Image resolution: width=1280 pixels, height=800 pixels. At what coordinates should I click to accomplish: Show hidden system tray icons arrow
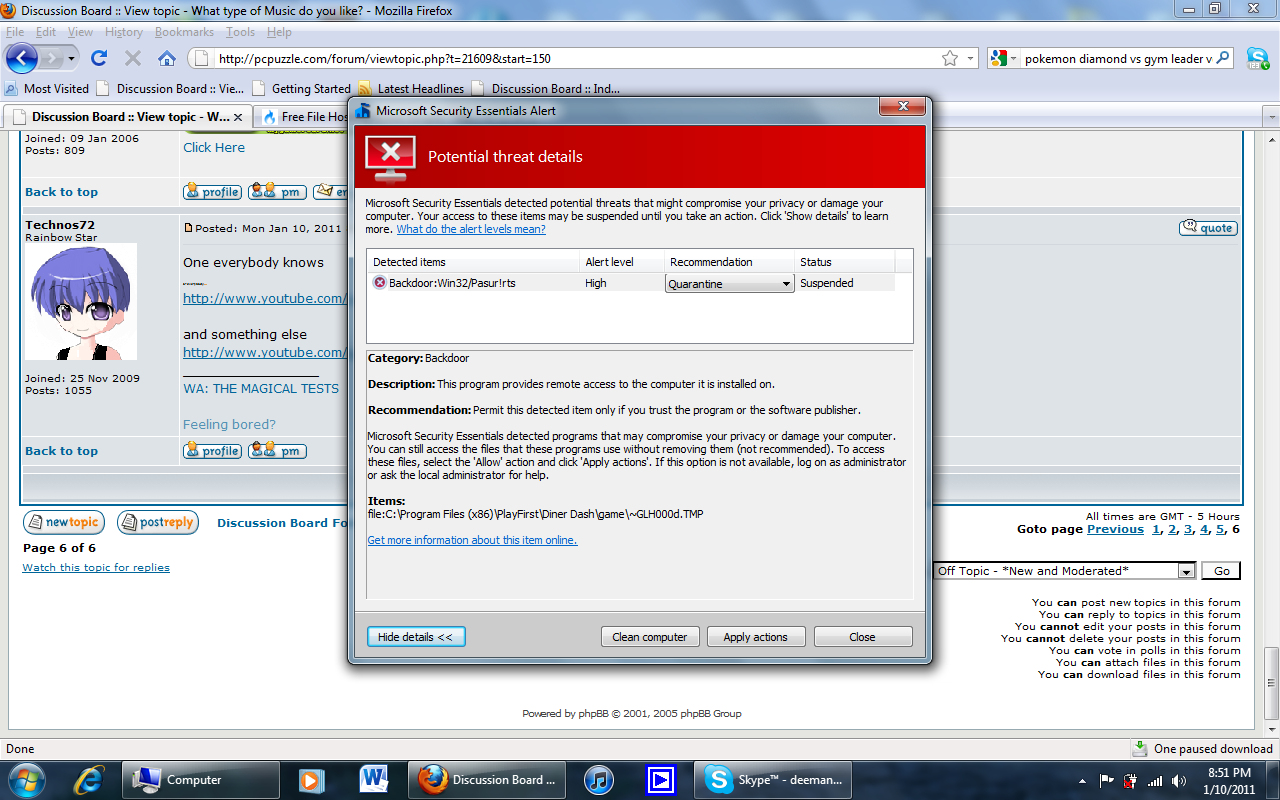1084,780
